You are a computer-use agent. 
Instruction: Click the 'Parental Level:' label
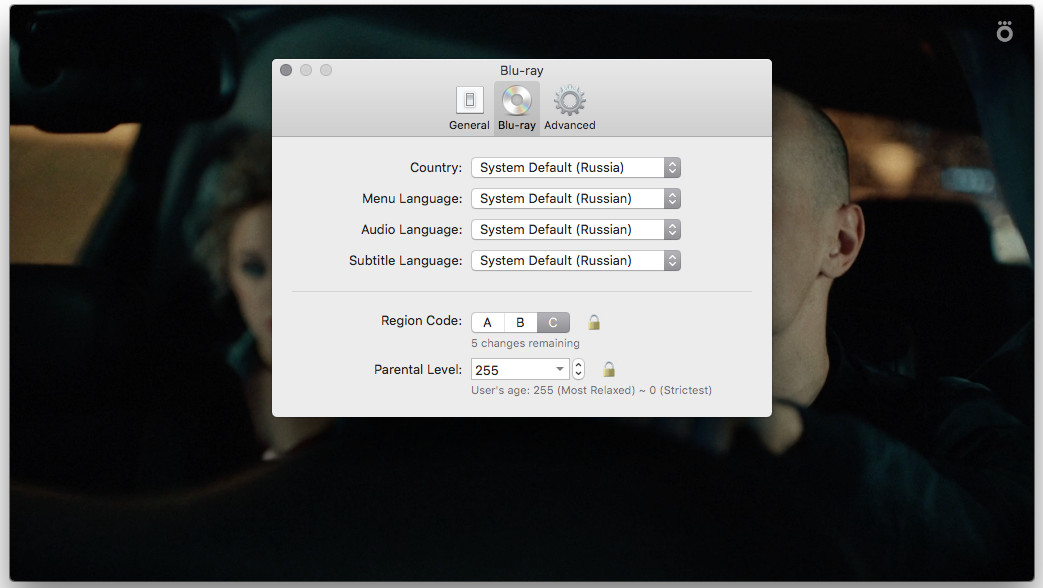pyautogui.click(x=418, y=369)
